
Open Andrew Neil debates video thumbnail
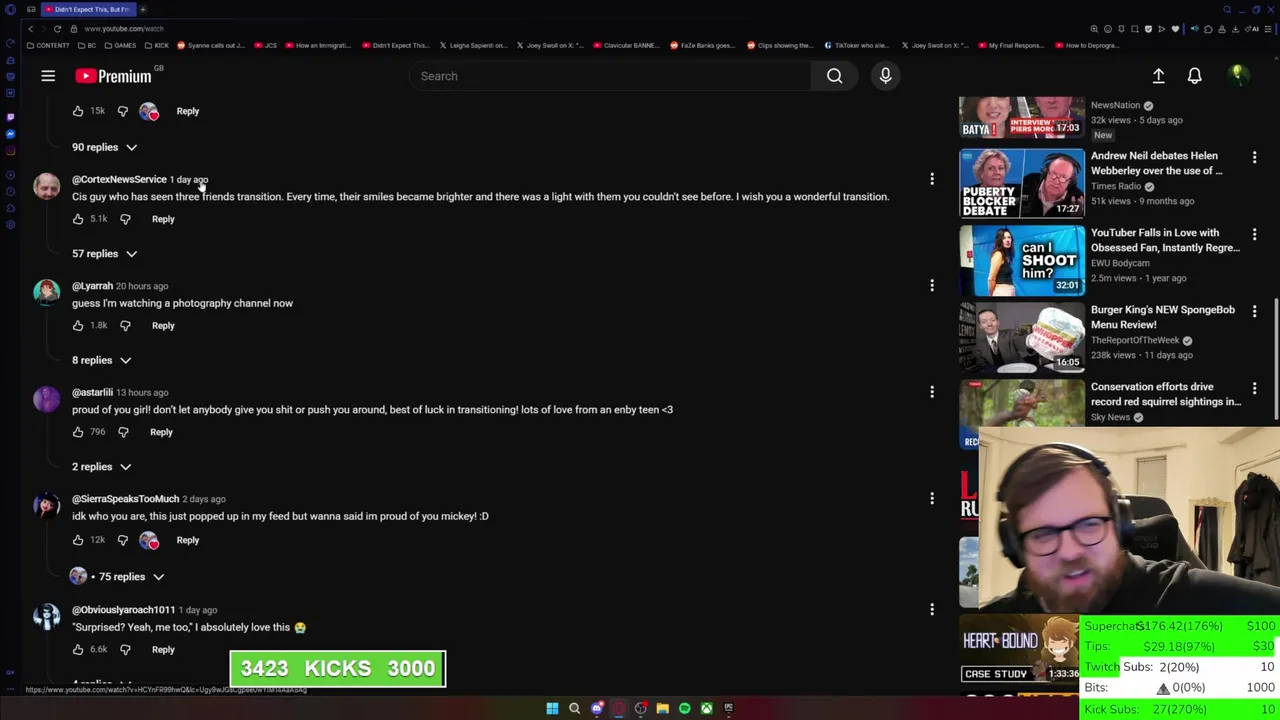(x=1021, y=183)
